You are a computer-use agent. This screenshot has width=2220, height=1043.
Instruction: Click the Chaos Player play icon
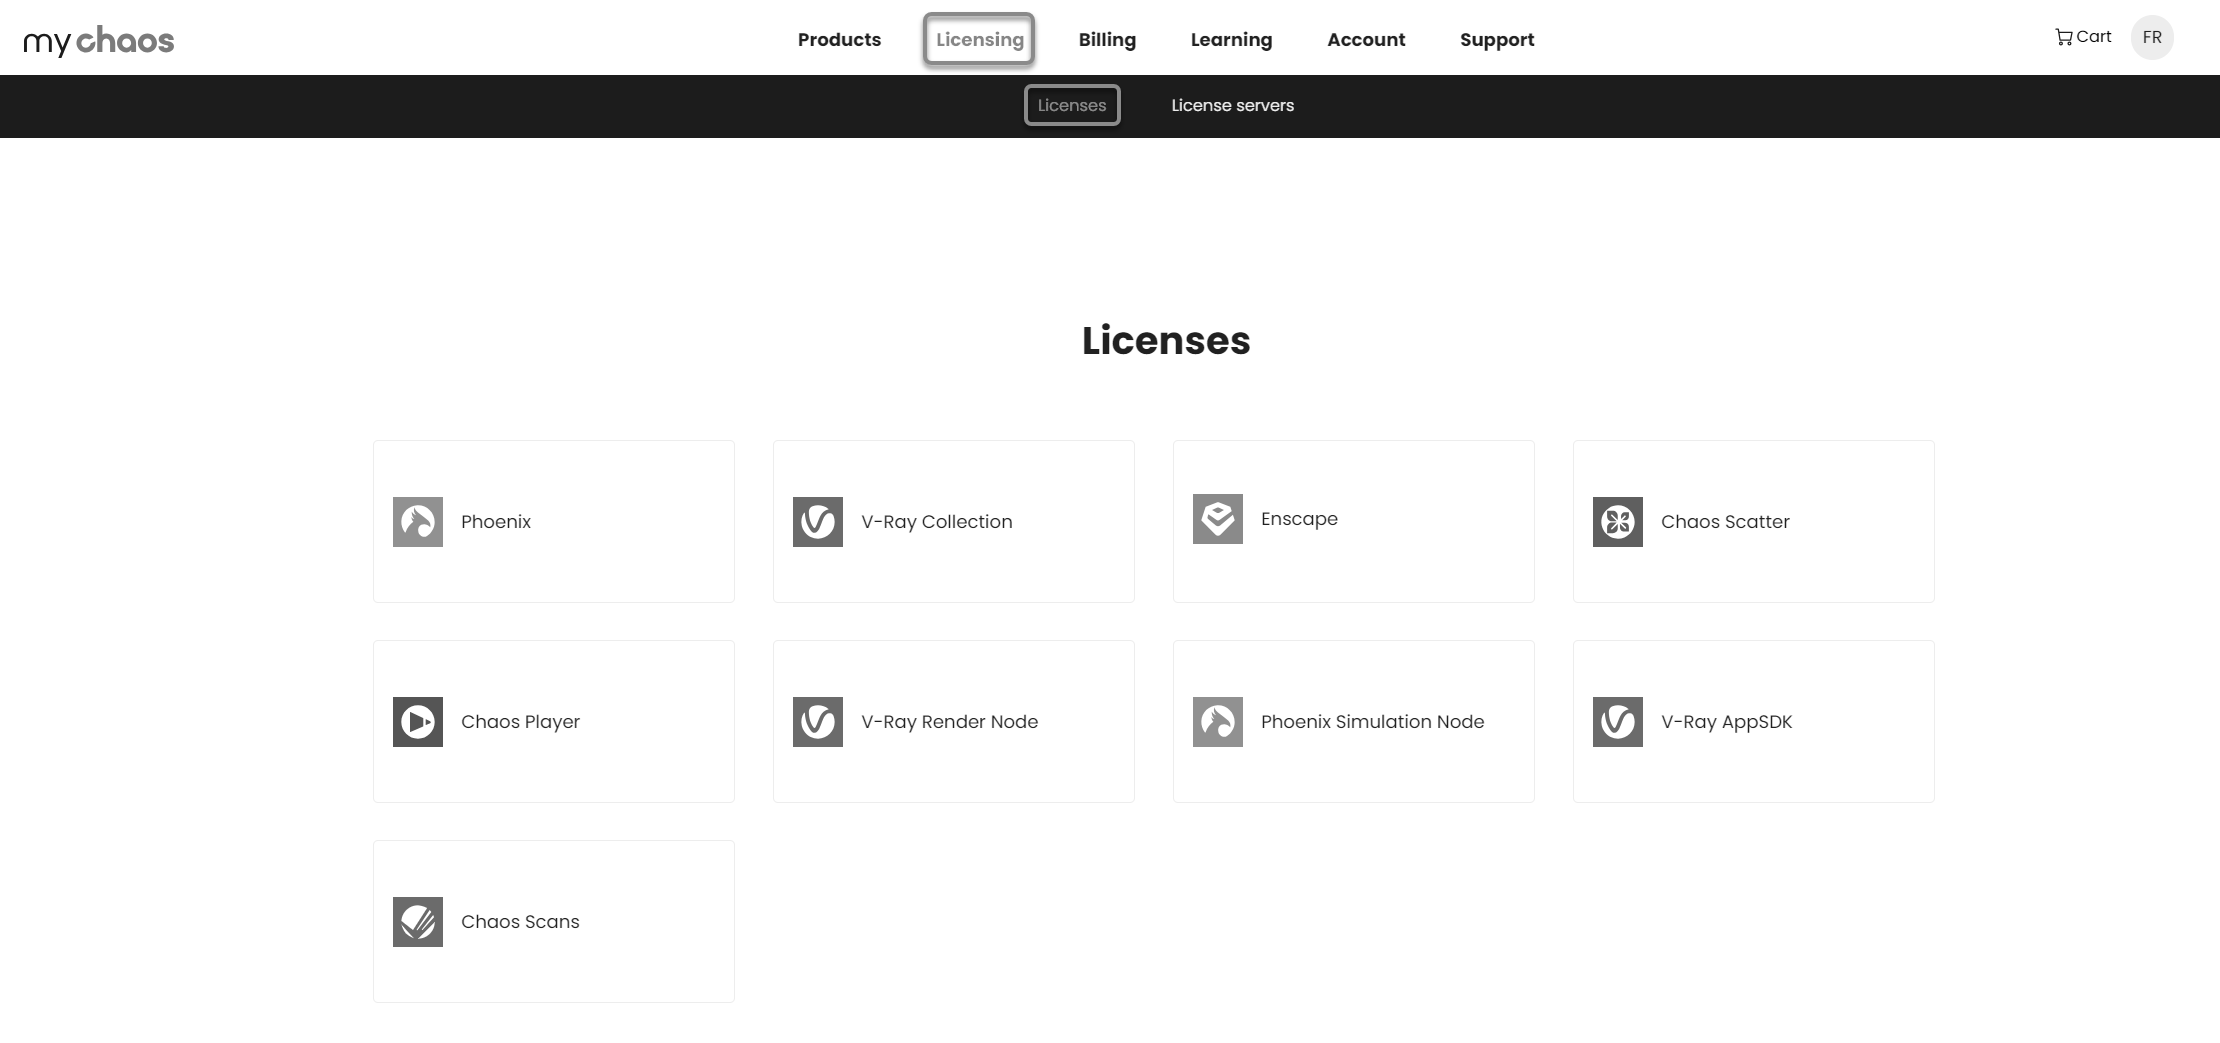(x=418, y=722)
